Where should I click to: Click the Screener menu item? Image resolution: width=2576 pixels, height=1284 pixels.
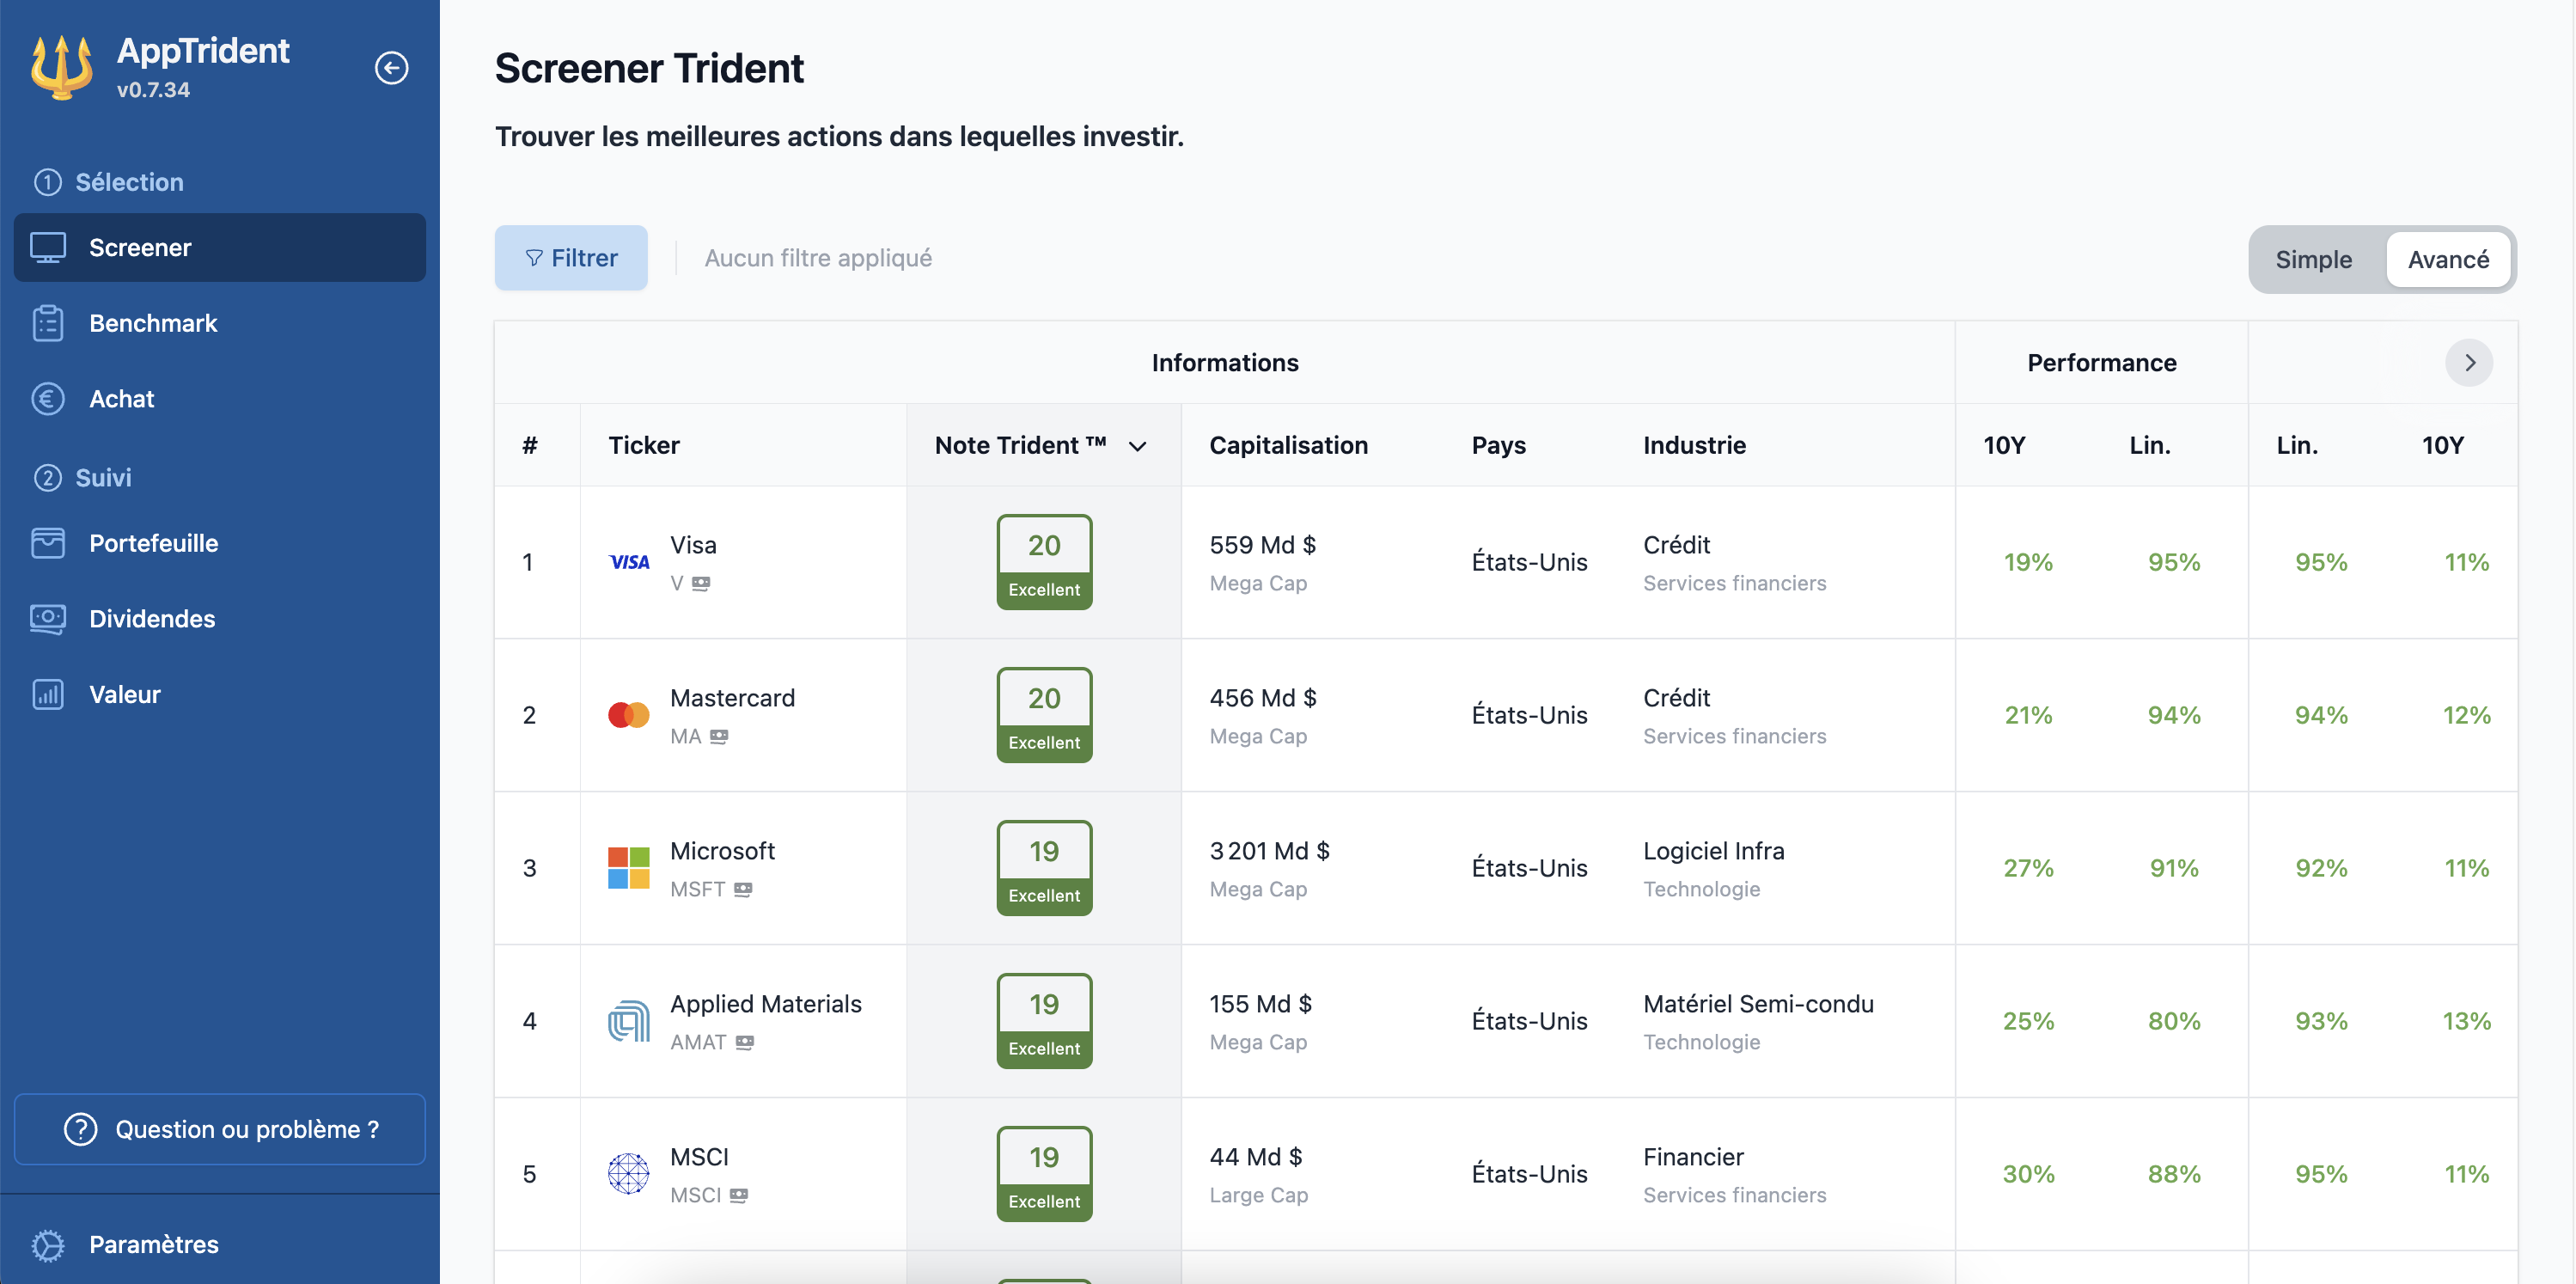point(220,248)
